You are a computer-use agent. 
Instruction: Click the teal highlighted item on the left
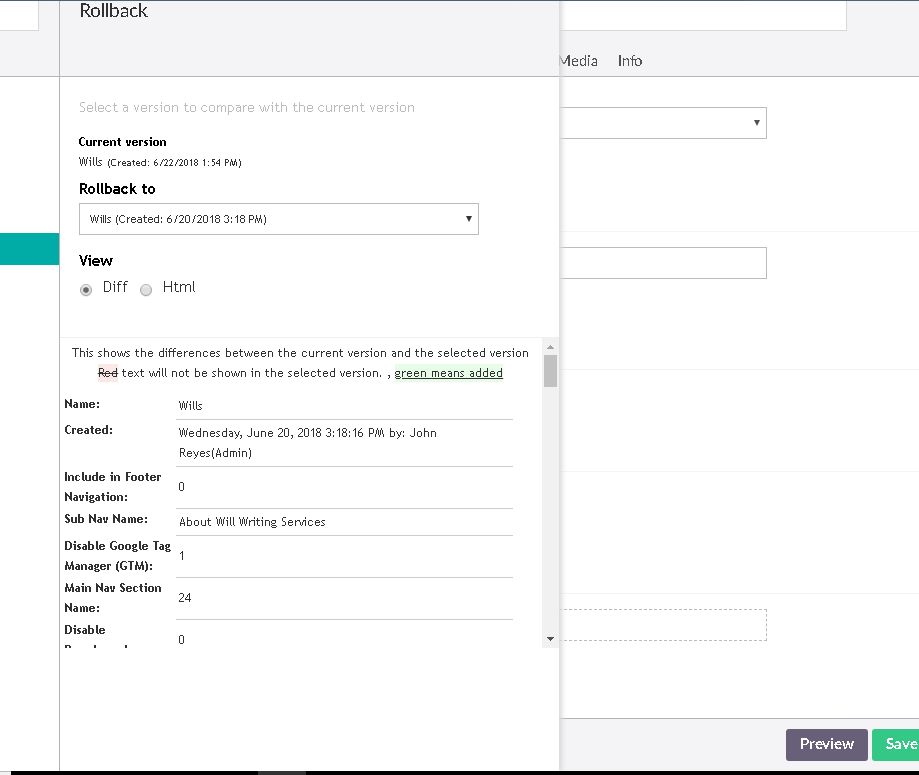[30, 249]
